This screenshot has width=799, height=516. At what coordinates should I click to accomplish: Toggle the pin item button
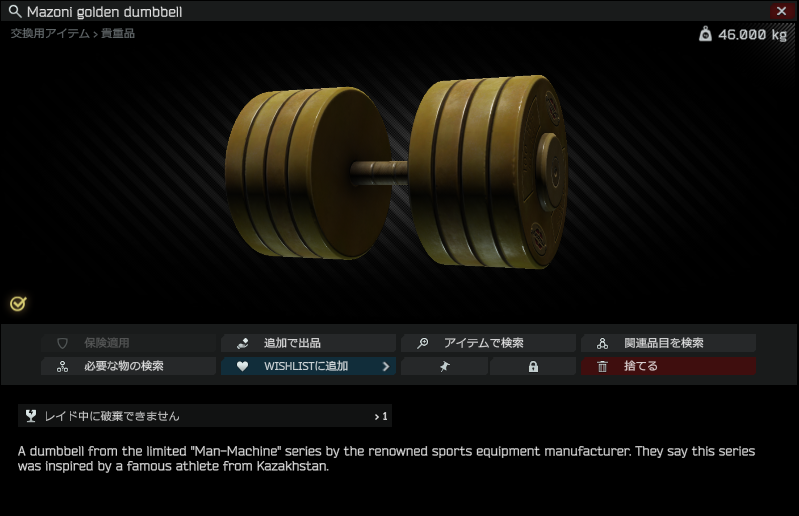coord(444,366)
